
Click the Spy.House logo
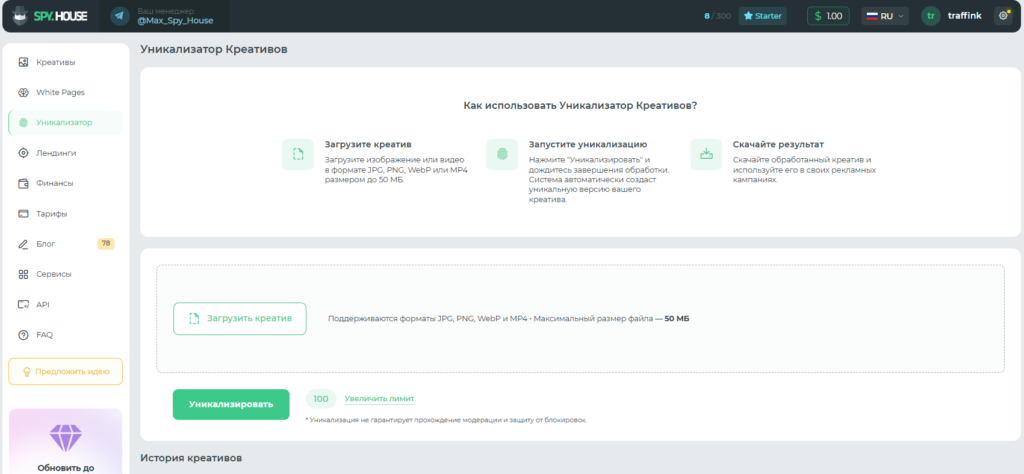(50, 16)
